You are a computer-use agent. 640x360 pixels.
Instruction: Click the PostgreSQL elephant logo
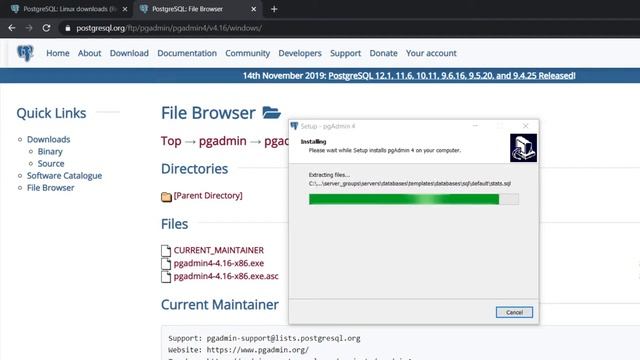[25, 53]
